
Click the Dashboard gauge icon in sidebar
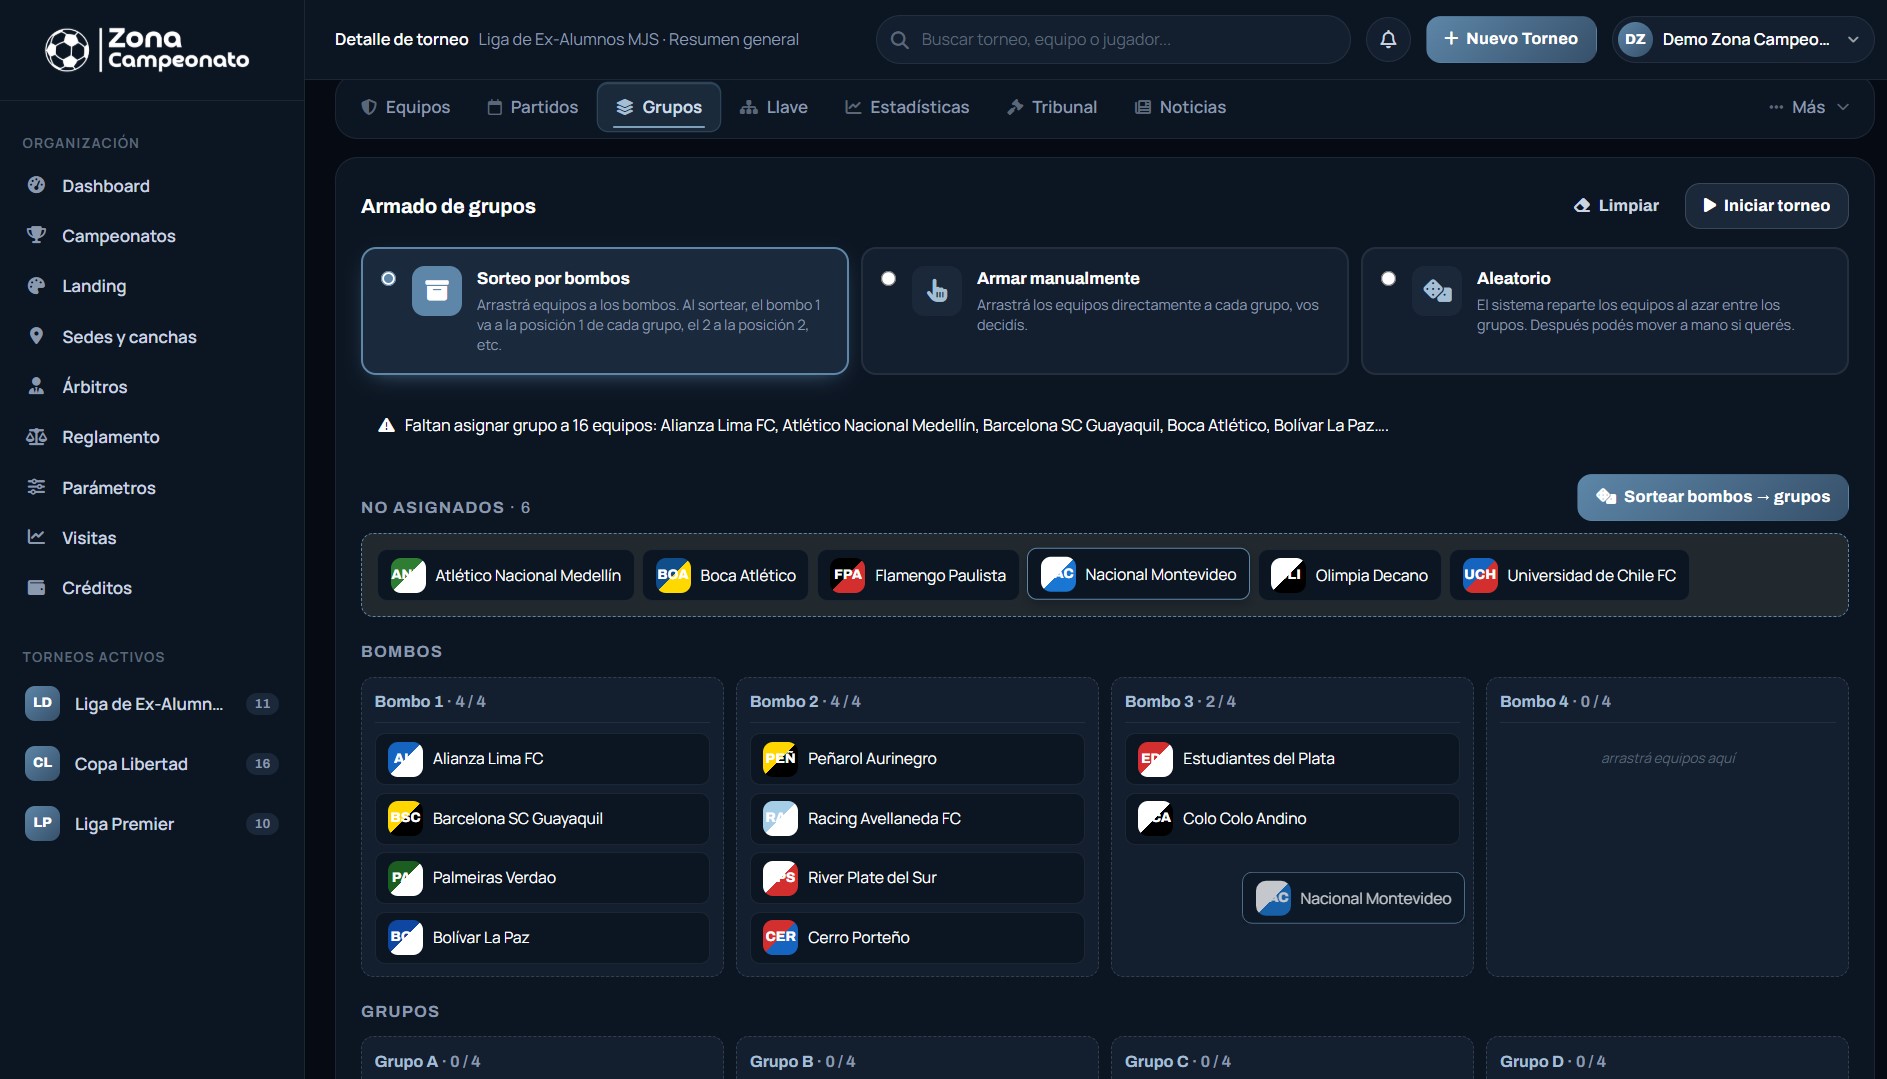click(x=37, y=185)
